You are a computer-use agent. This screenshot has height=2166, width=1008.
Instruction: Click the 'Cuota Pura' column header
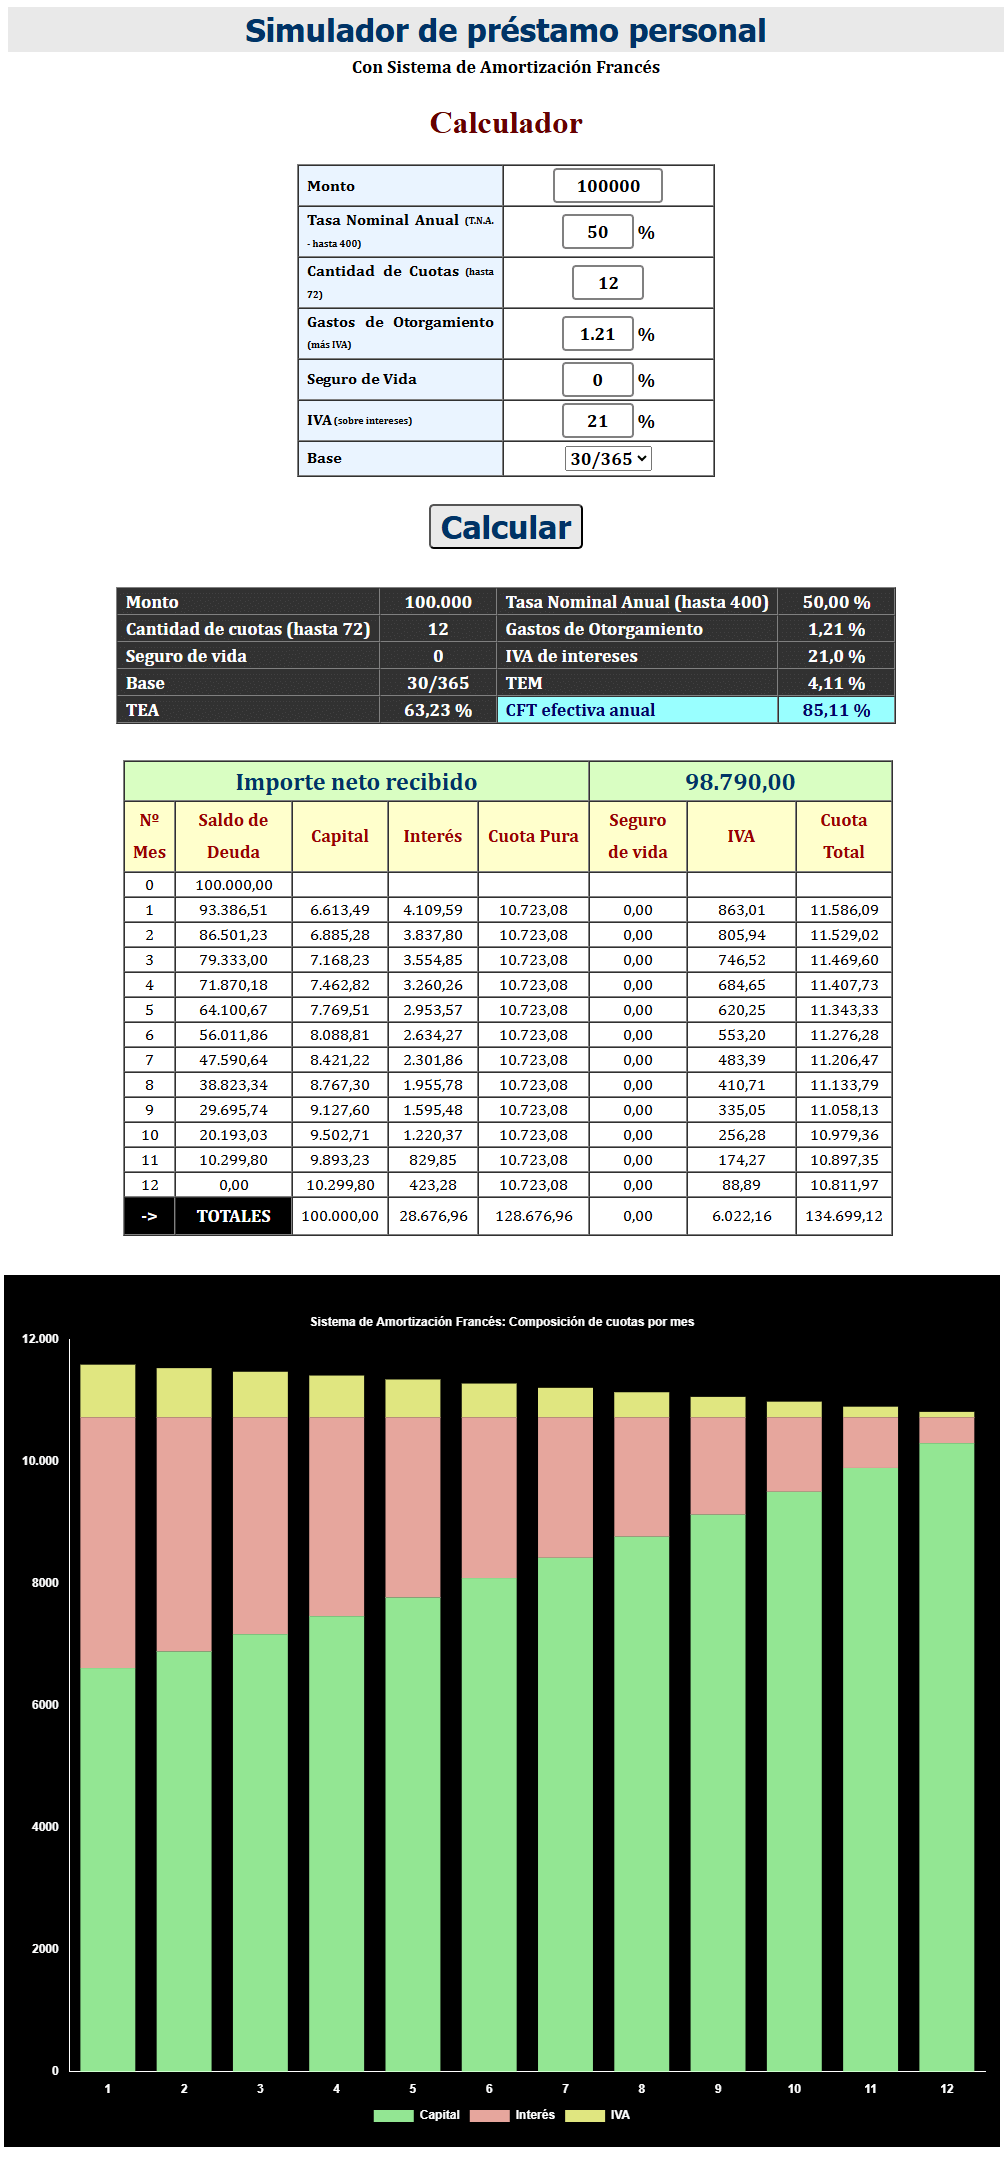click(x=533, y=836)
